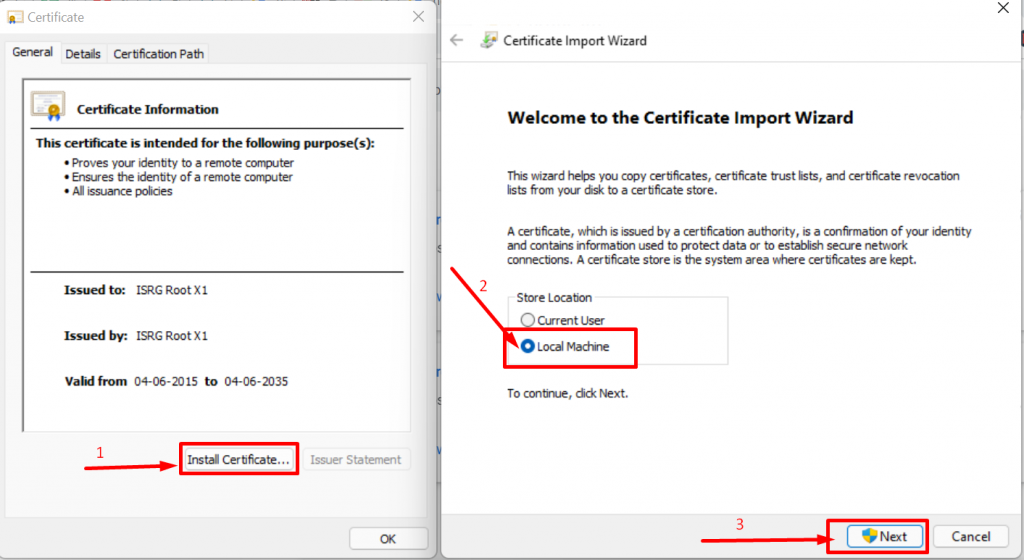Click the greyed-out Issuer Statement button
Viewport: 1024px width, 560px height.
tap(355, 460)
